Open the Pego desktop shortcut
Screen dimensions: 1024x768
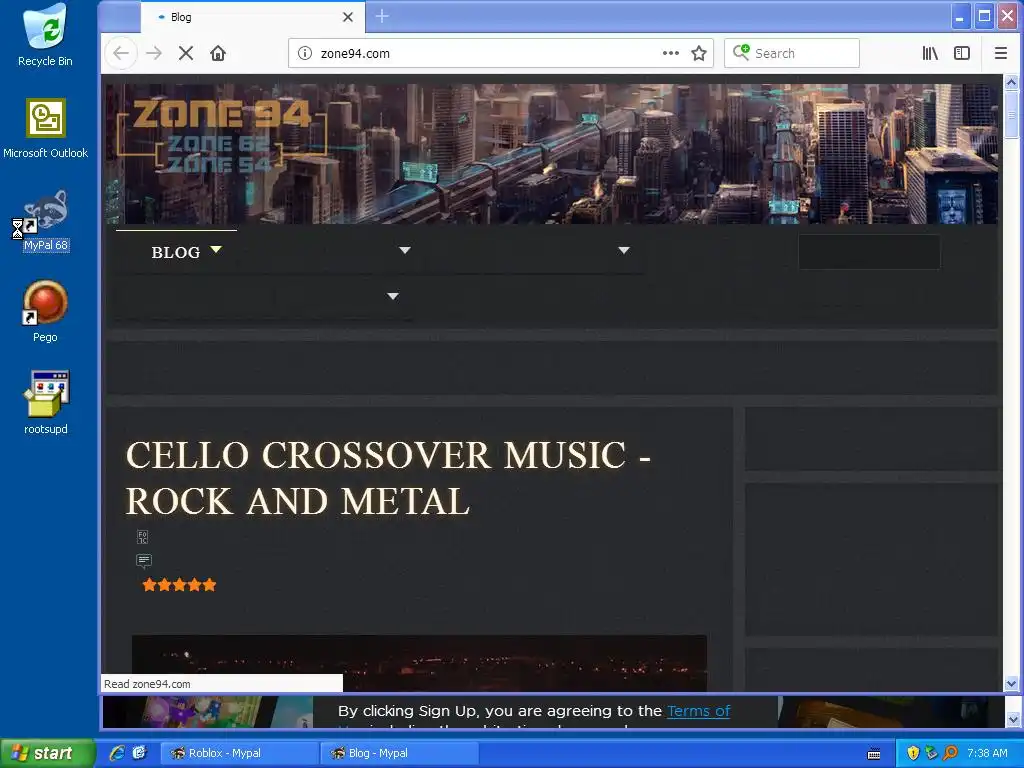coord(45,312)
